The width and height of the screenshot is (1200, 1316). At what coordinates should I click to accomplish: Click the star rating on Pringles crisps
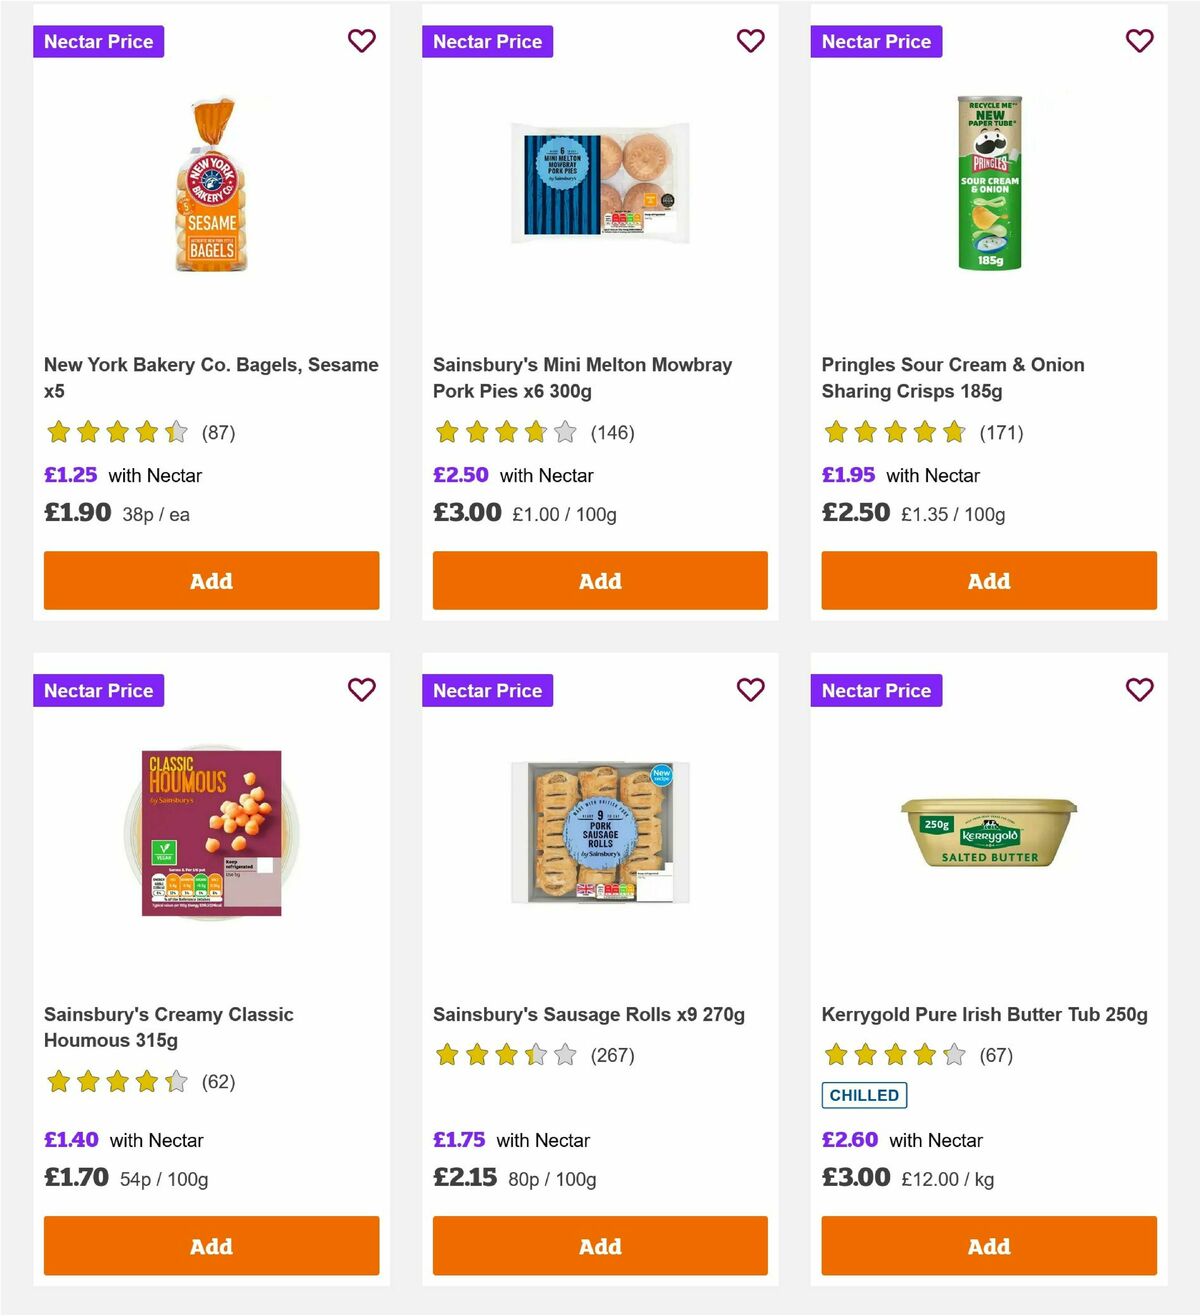[894, 432]
